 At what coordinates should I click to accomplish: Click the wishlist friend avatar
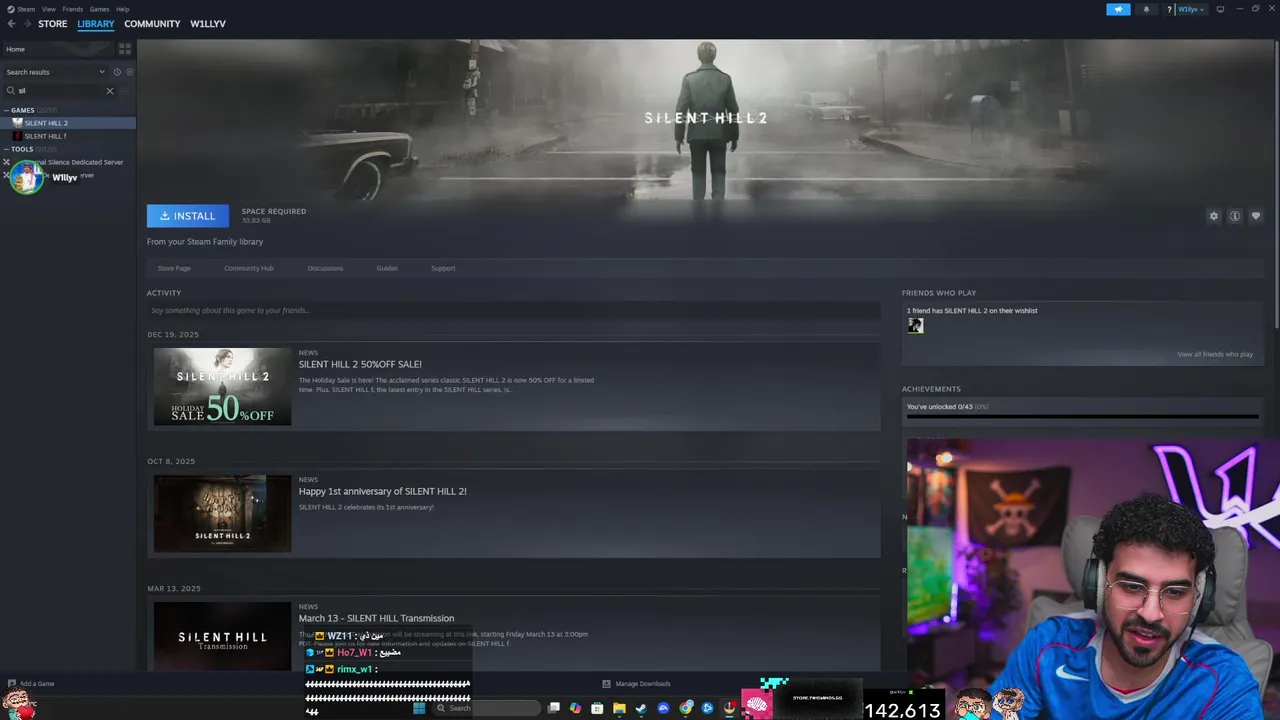915,326
